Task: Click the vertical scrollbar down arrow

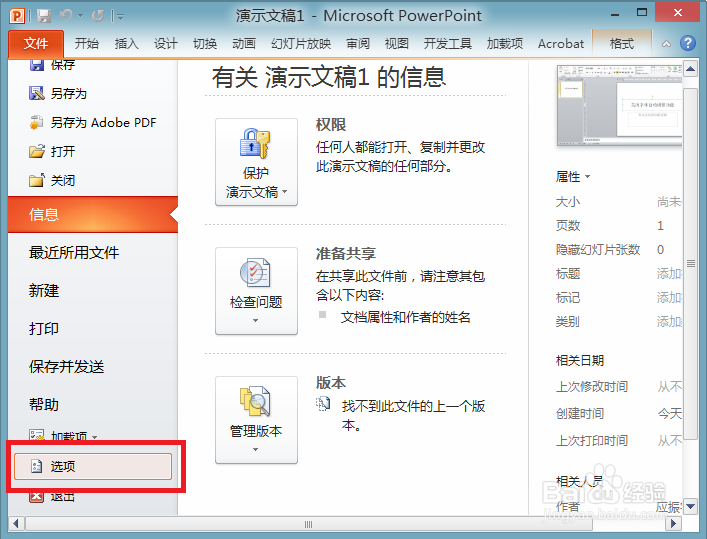Action: pos(690,507)
